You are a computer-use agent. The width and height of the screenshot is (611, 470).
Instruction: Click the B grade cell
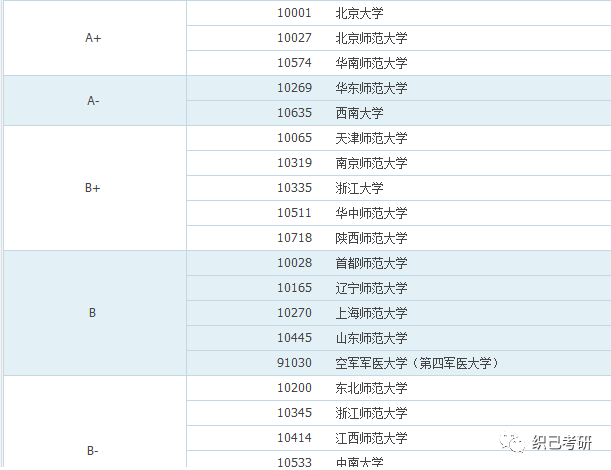[95, 313]
